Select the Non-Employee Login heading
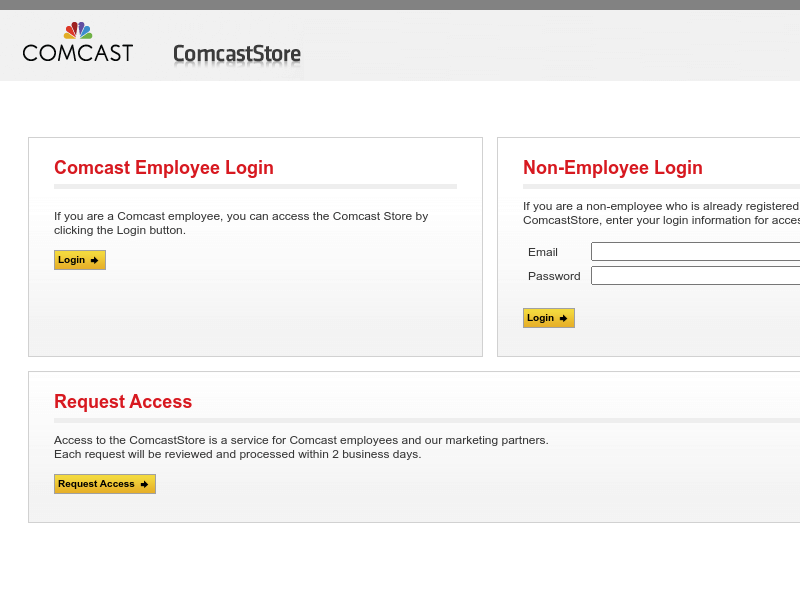The image size is (800, 600). [x=613, y=167]
